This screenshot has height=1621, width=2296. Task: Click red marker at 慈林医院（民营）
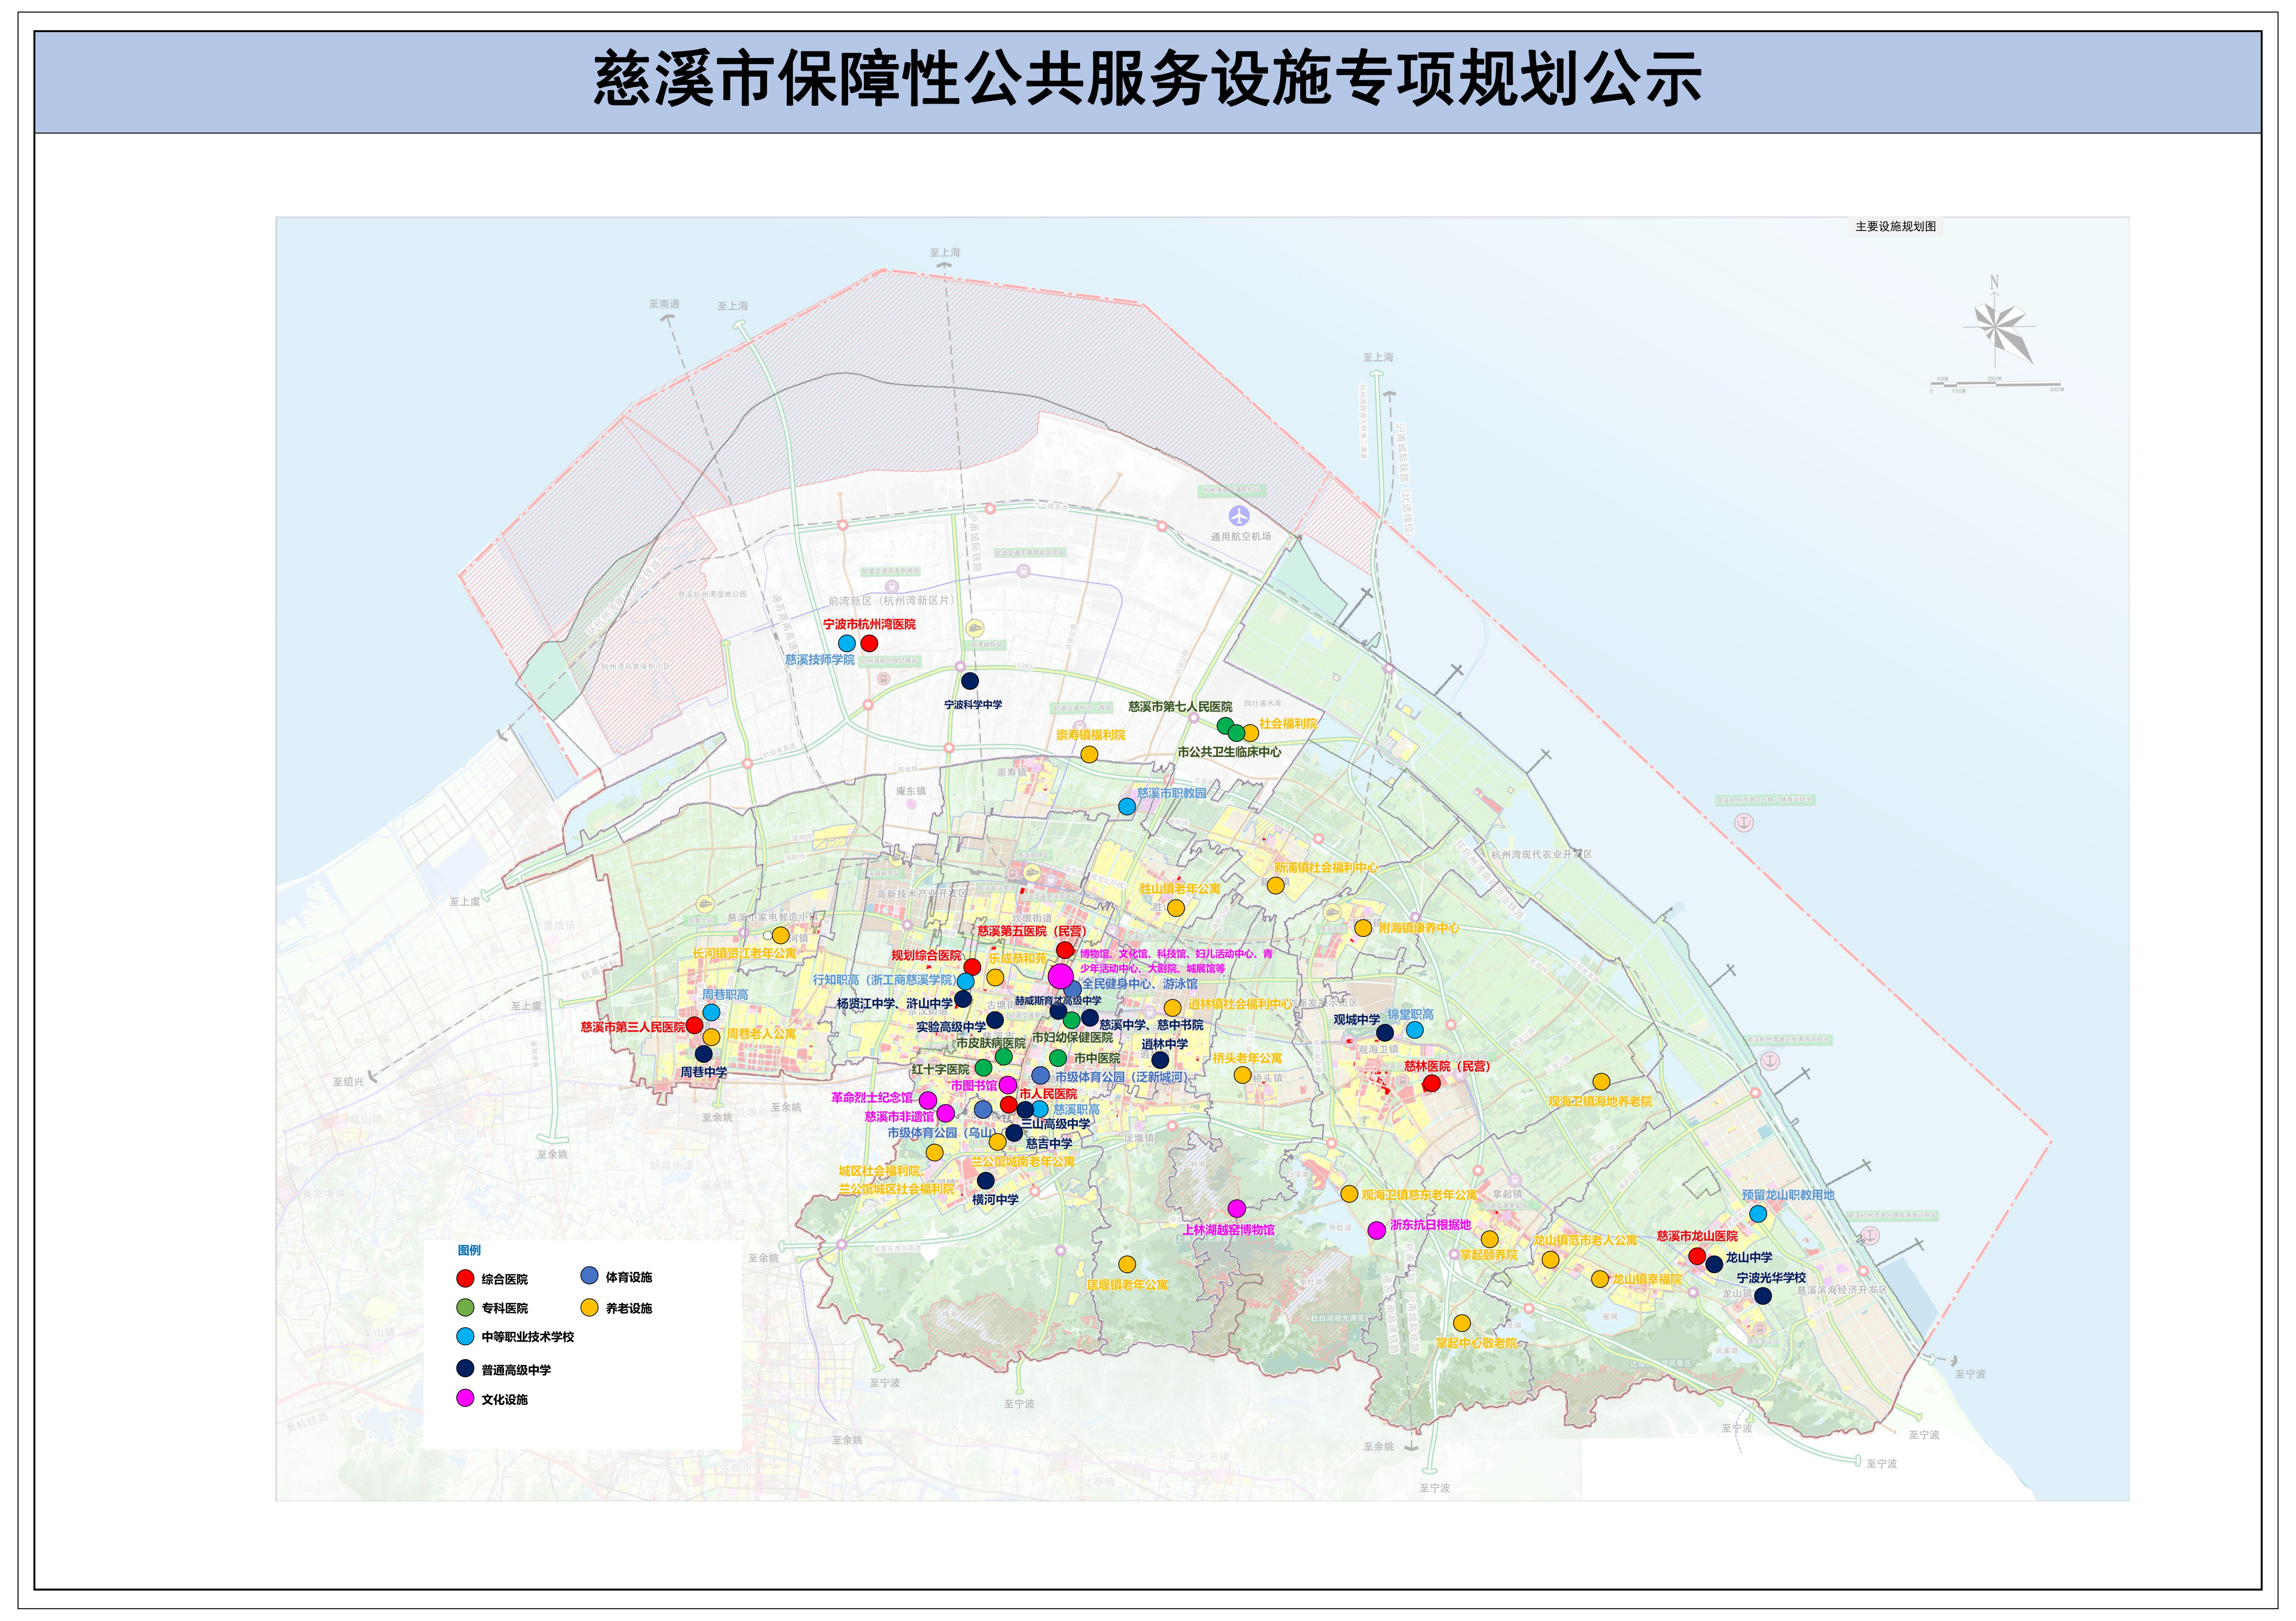1432,1083
